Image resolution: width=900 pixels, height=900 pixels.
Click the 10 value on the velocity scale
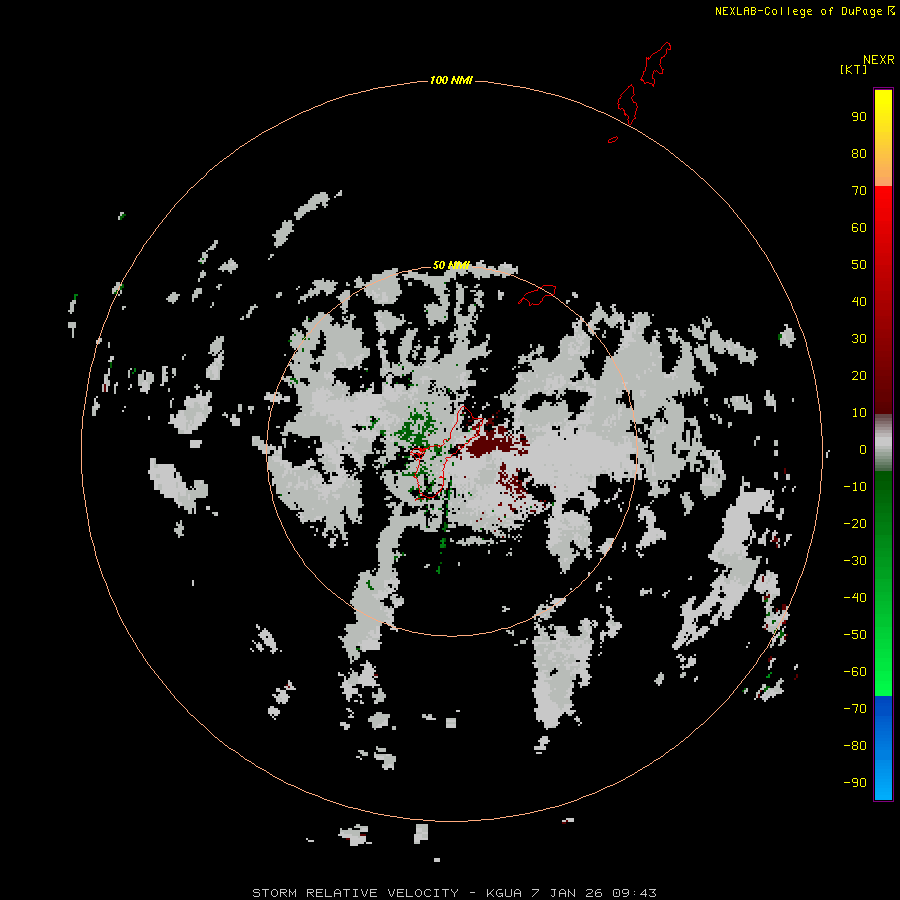click(x=859, y=413)
